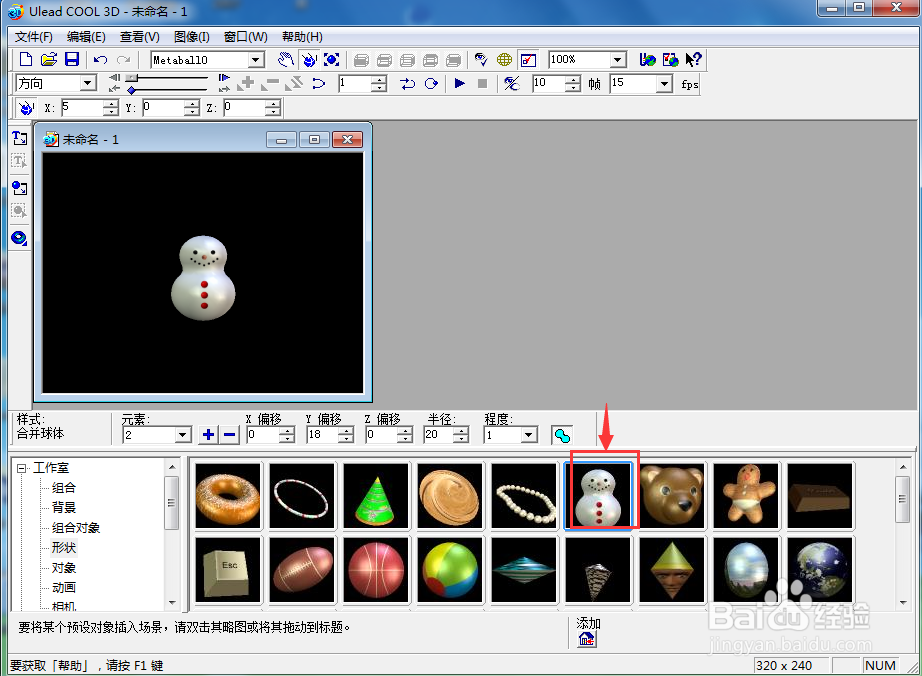Select 组合对象 in the tree
The height and width of the screenshot is (676, 922).
(x=76, y=528)
